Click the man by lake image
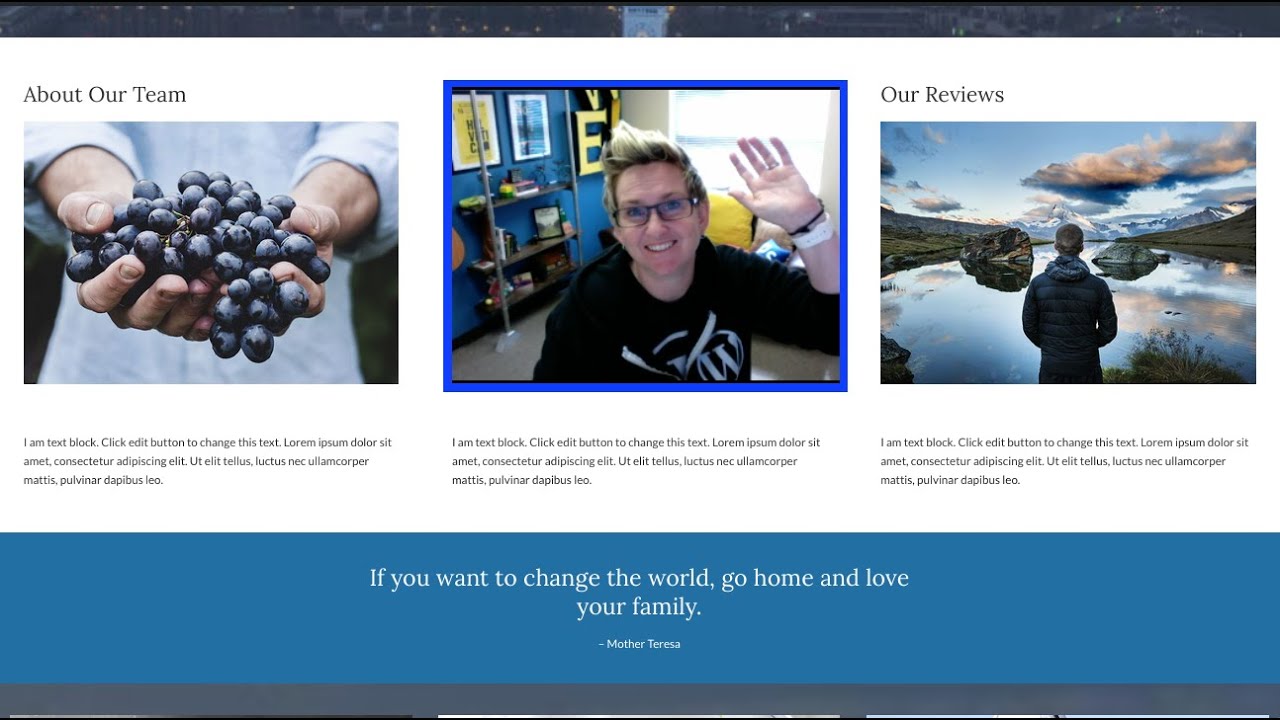This screenshot has height=720, width=1280. click(x=1068, y=253)
